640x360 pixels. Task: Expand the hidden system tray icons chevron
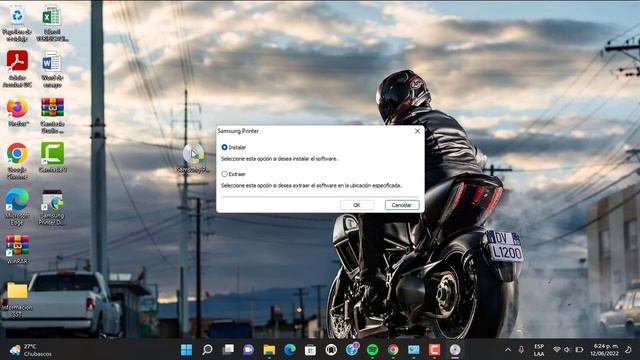pyautogui.click(x=508, y=350)
